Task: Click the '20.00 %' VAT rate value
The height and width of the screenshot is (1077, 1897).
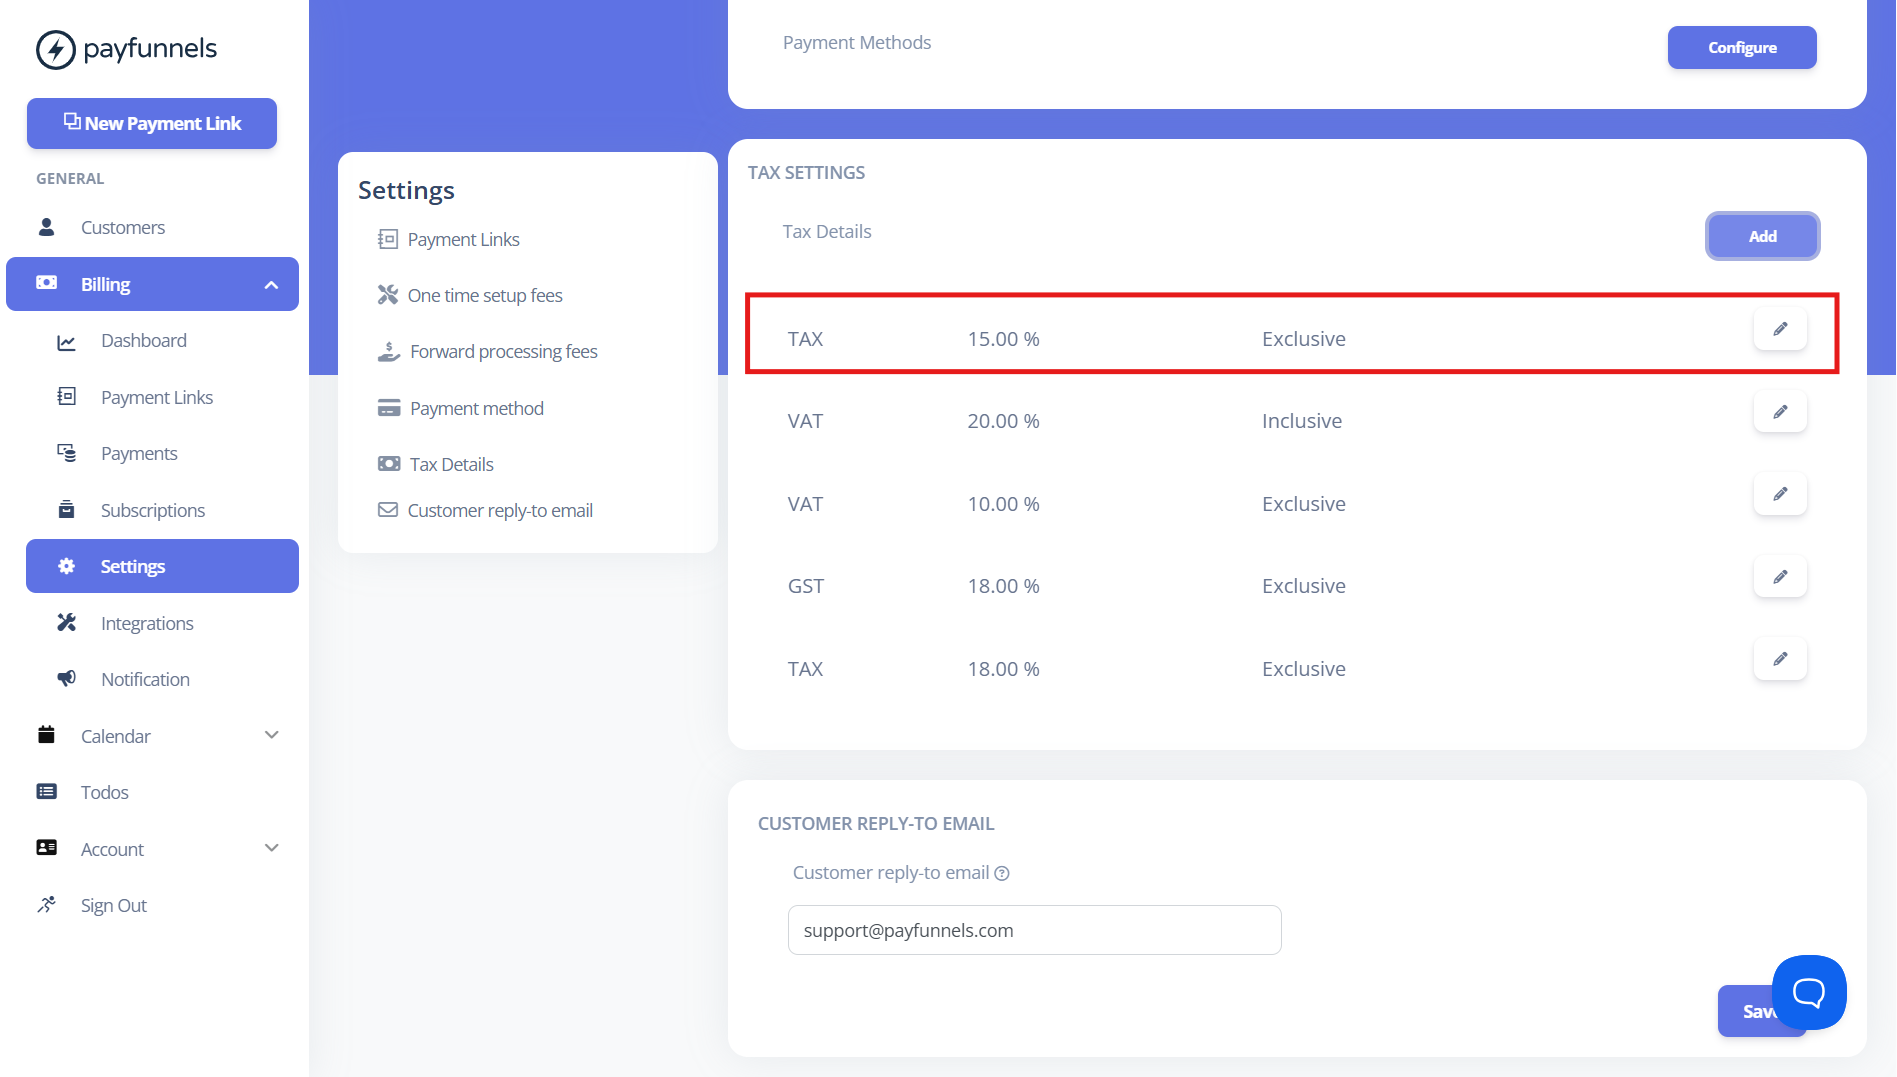Action: [x=1004, y=421]
